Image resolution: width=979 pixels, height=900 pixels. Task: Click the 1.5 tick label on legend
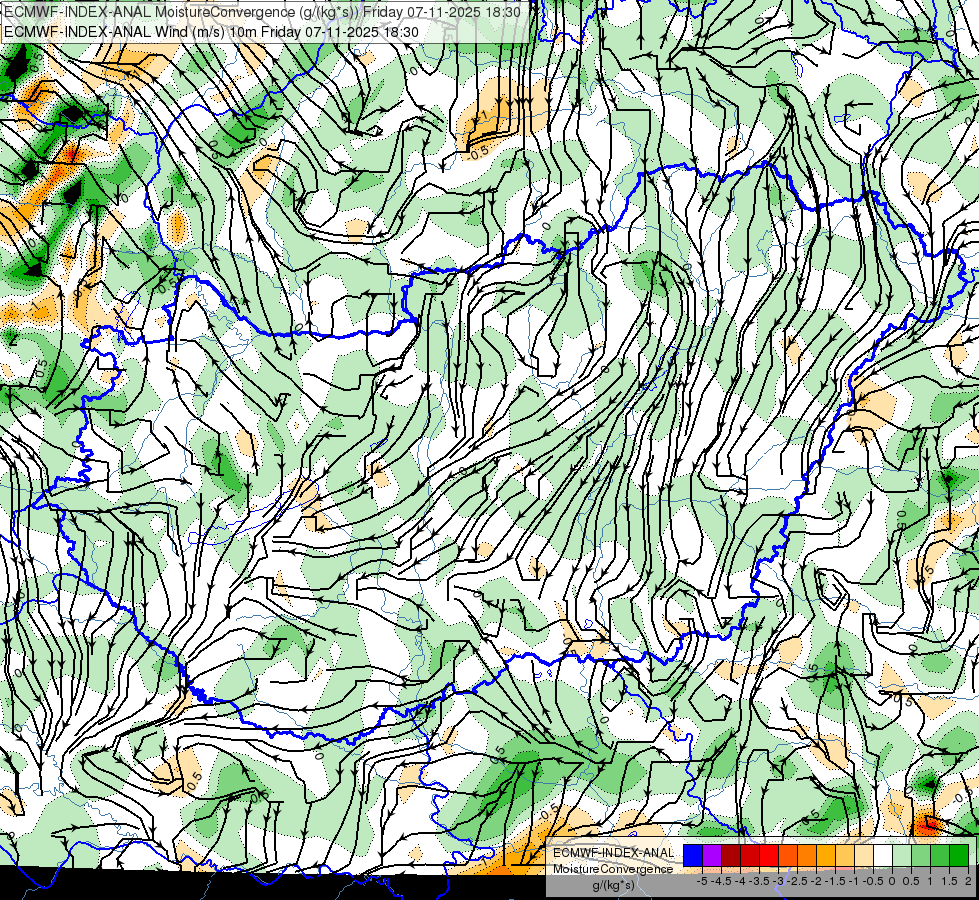tap(949, 881)
